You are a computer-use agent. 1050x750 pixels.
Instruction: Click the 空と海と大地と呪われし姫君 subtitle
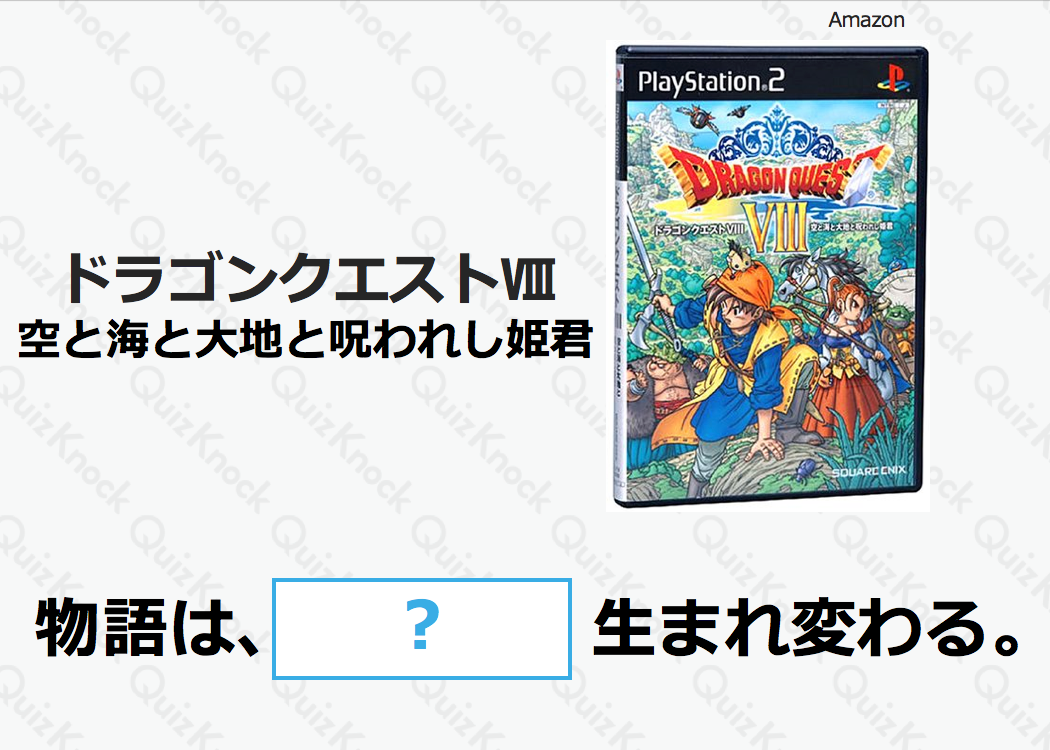click(305, 340)
